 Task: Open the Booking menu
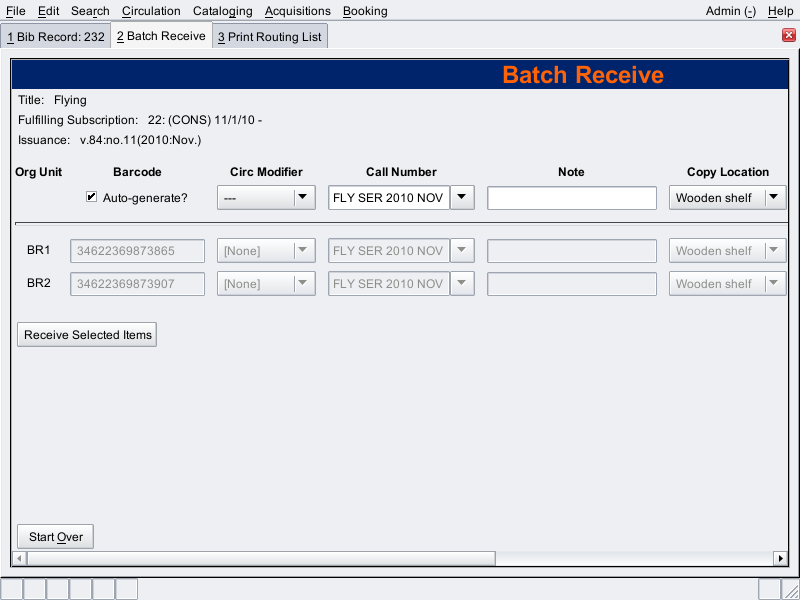click(x=364, y=11)
